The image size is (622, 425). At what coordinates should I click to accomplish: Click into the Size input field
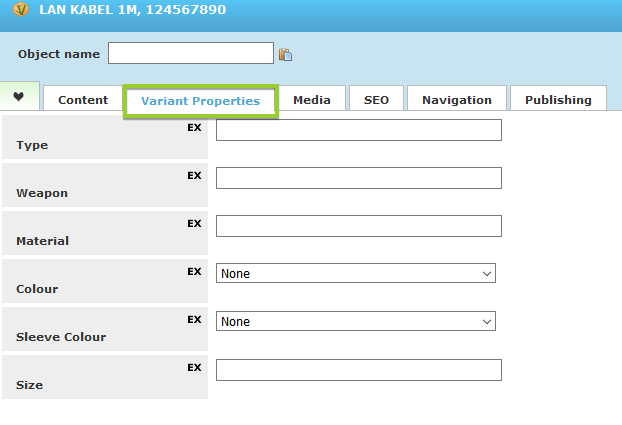coord(359,370)
